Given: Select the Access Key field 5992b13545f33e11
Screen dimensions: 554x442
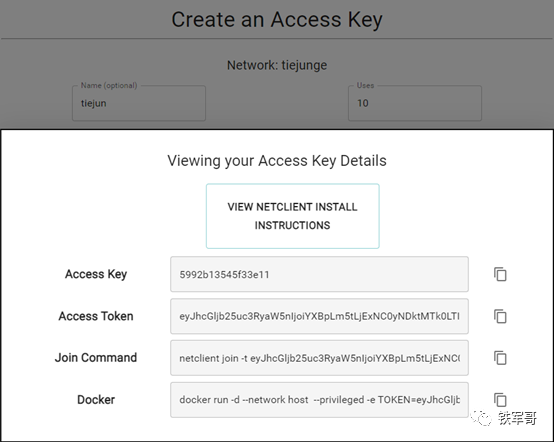Looking at the screenshot, I should click(319, 274).
